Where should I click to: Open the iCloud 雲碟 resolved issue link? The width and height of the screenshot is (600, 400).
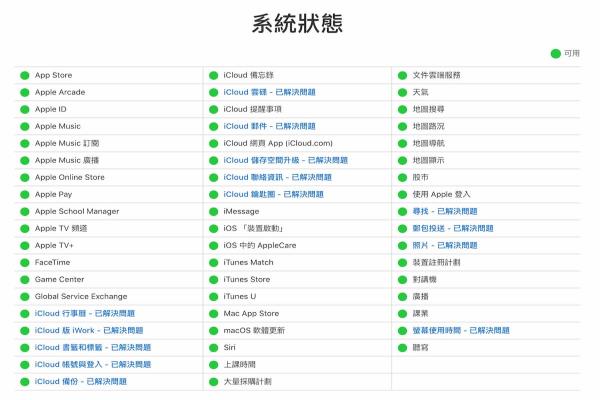[269, 92]
